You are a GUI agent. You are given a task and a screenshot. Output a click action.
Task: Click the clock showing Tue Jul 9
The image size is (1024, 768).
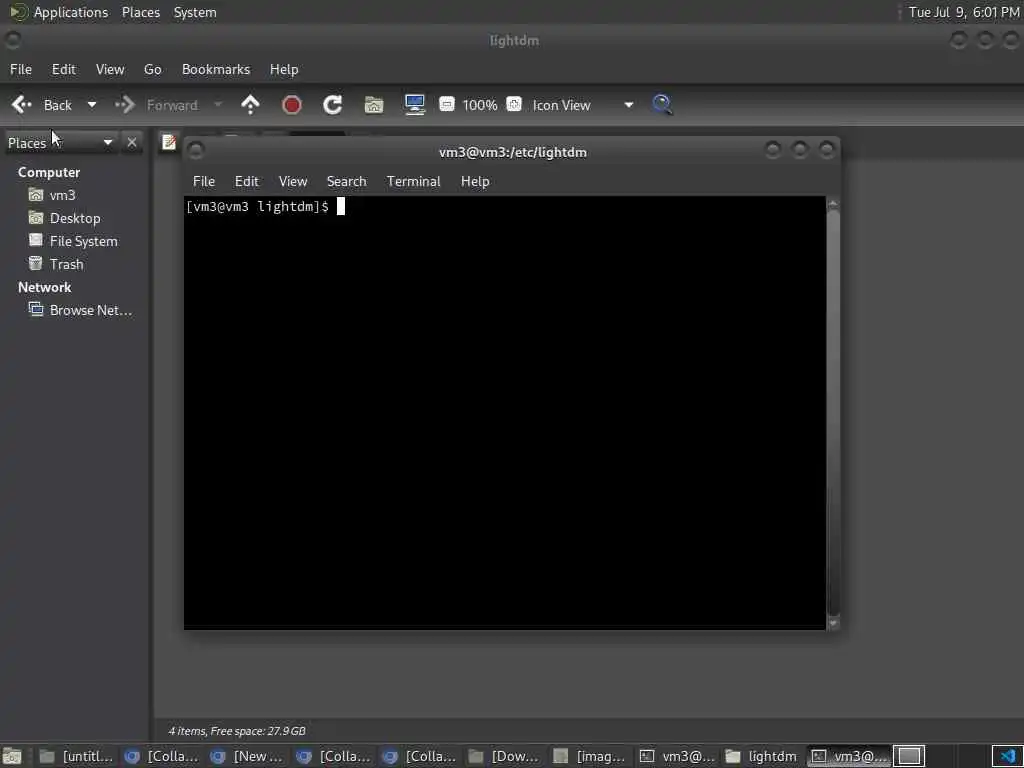point(964,12)
